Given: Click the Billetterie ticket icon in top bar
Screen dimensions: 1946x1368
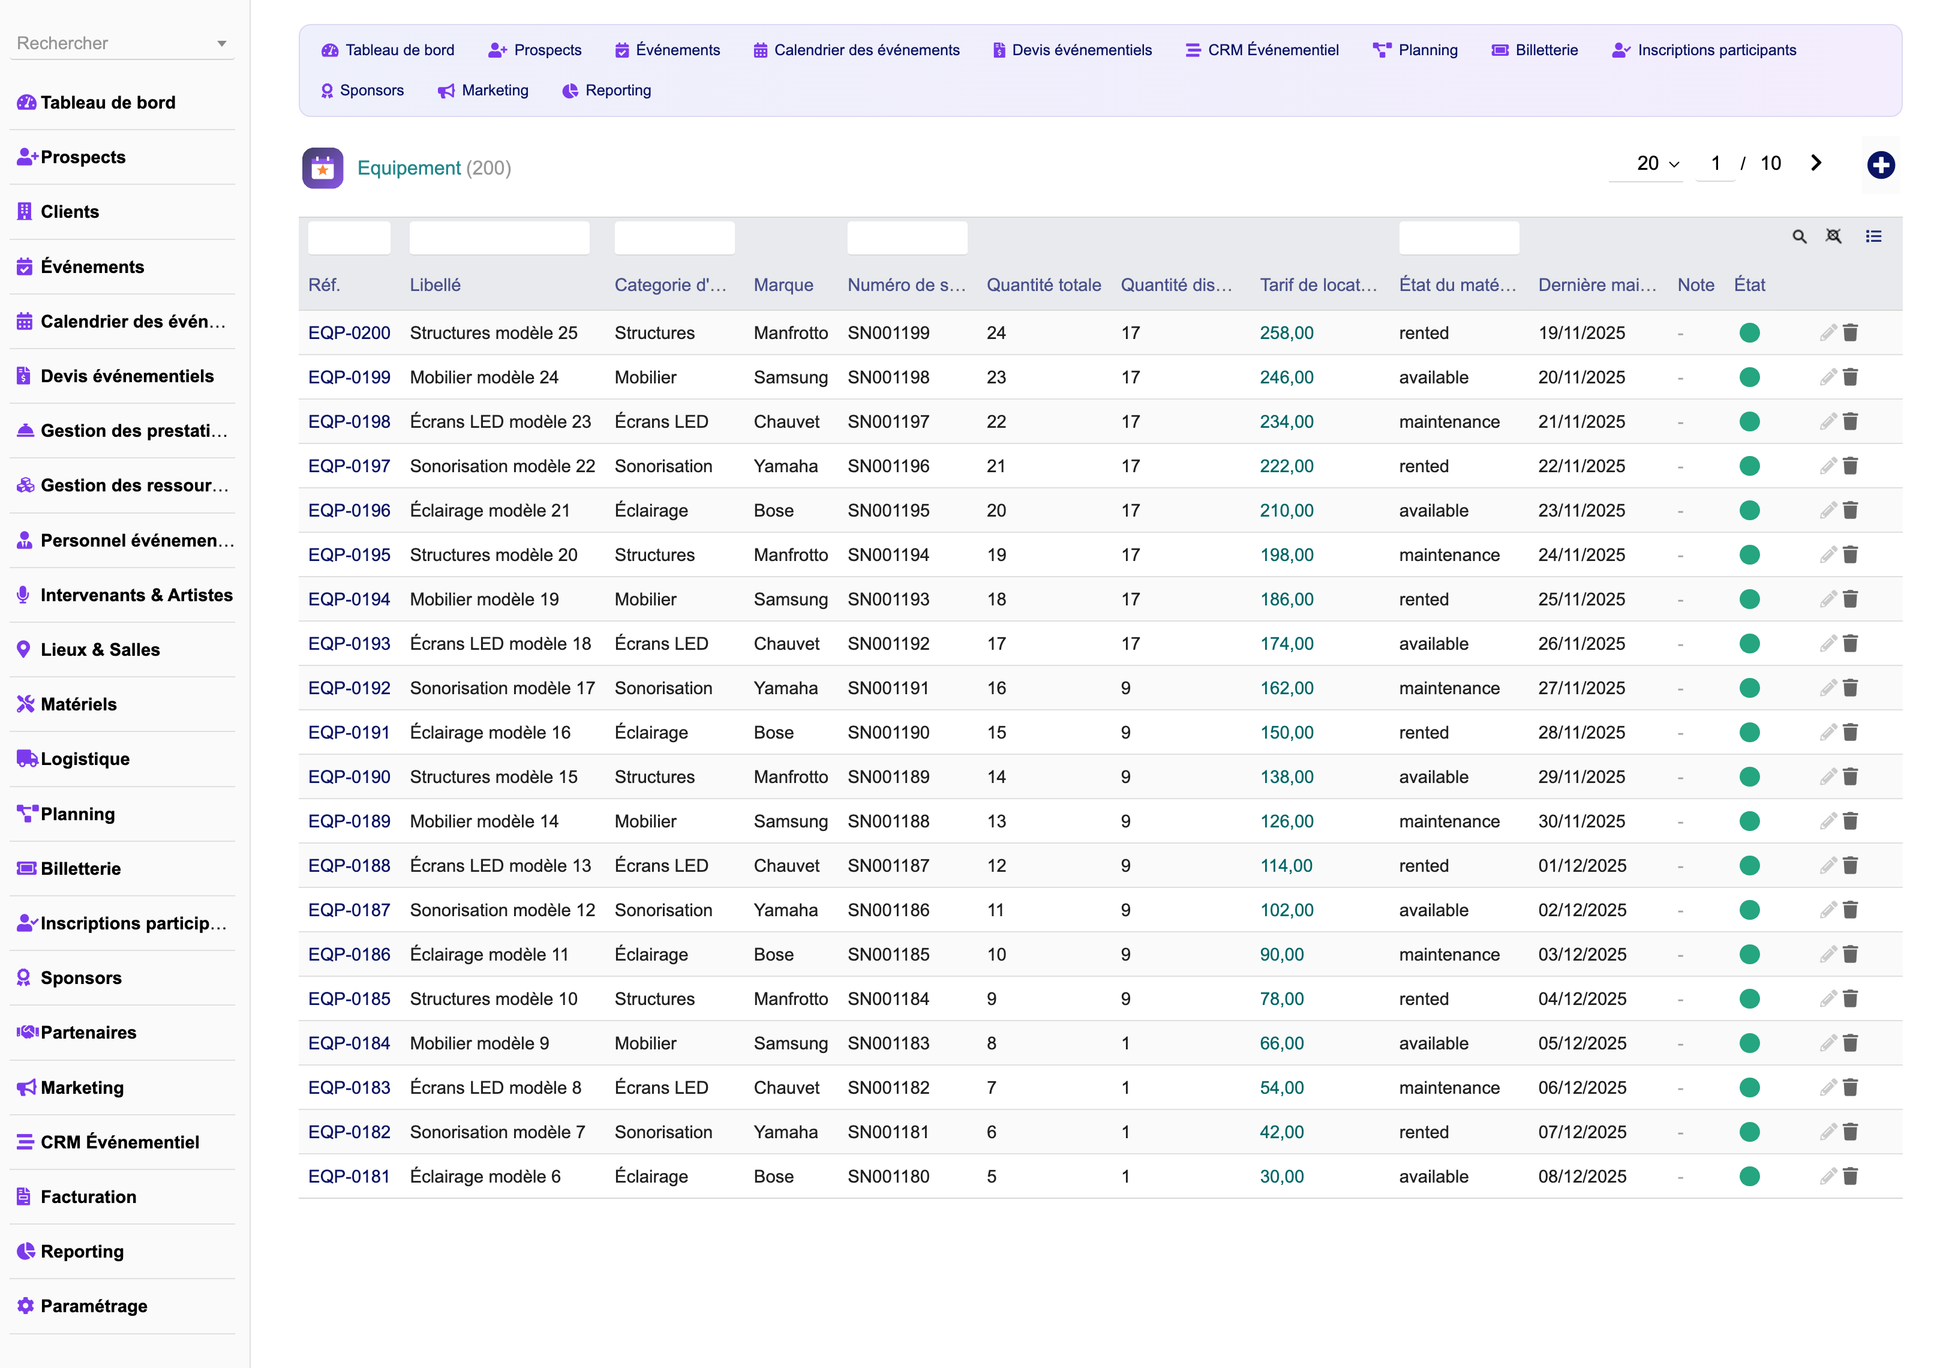Looking at the screenshot, I should point(1500,50).
